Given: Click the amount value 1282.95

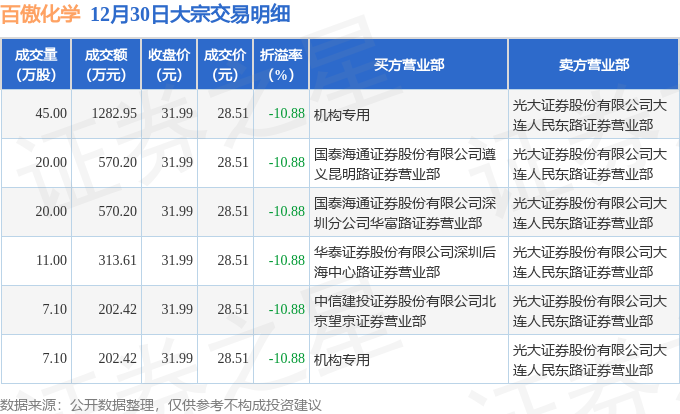Looking at the screenshot, I should [x=114, y=114].
